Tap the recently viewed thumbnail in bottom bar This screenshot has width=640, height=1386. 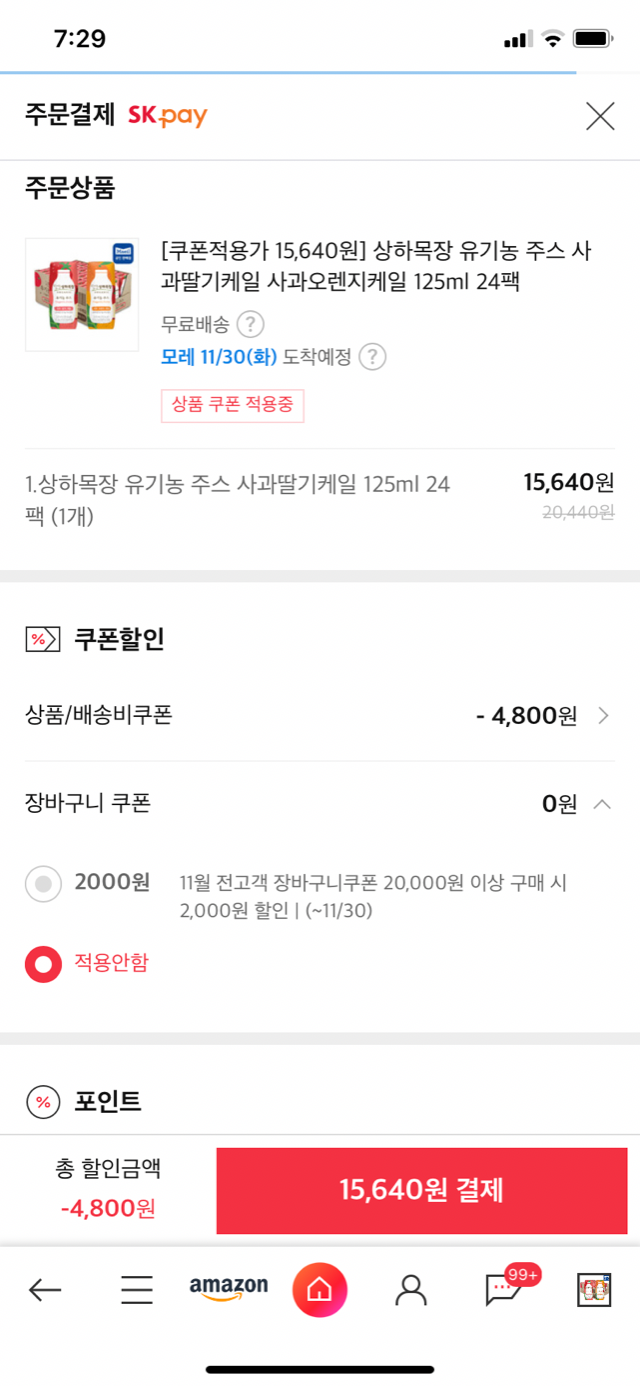point(594,1290)
